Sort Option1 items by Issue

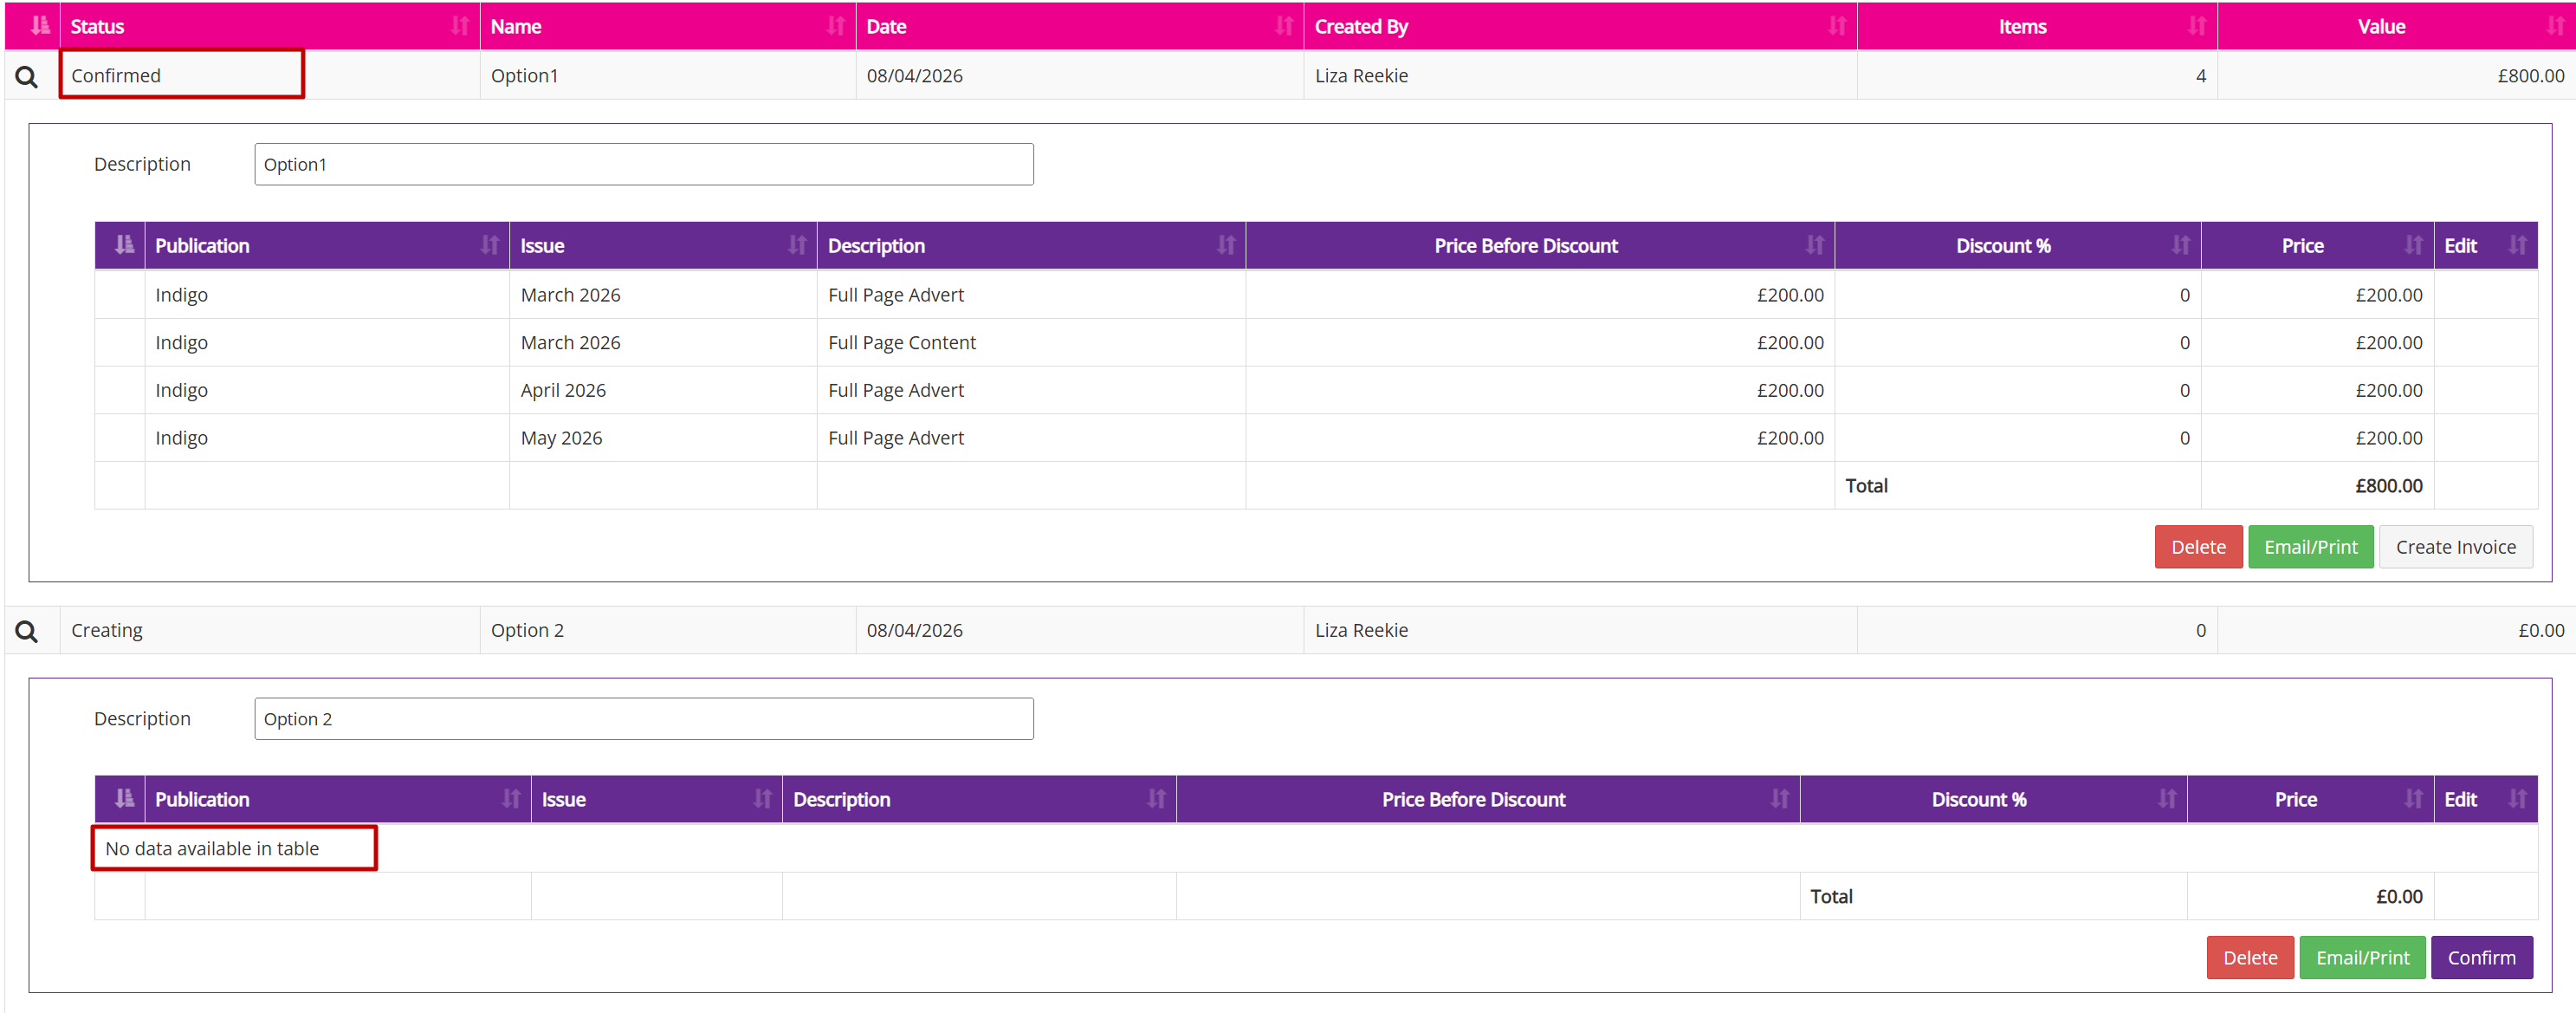(x=663, y=245)
